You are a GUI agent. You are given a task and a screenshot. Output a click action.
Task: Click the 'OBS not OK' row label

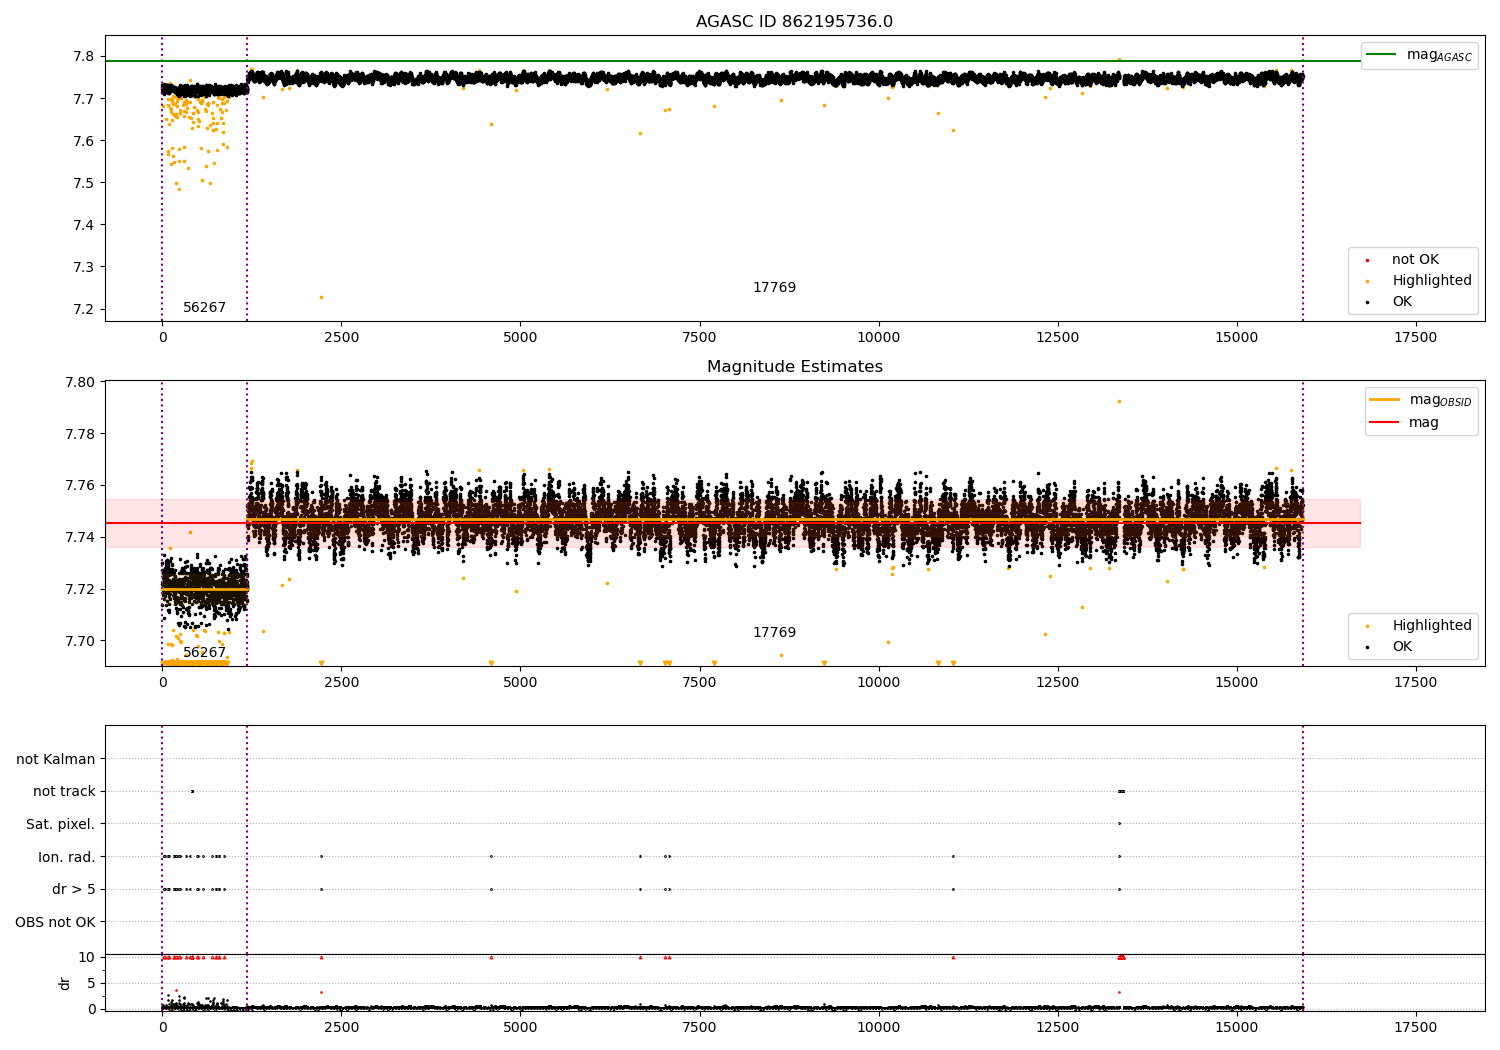point(55,922)
